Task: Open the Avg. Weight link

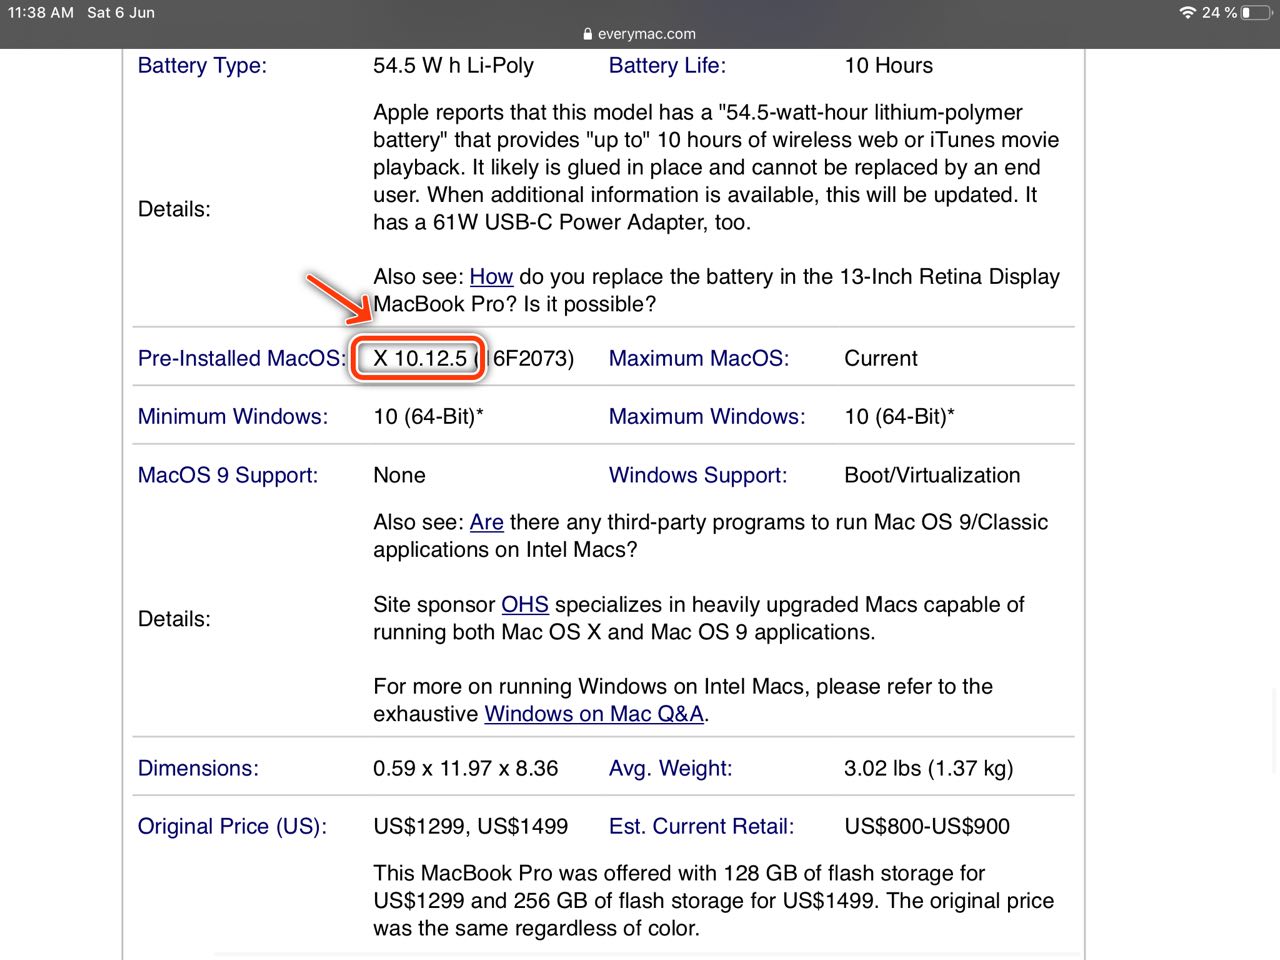Action: (x=671, y=769)
